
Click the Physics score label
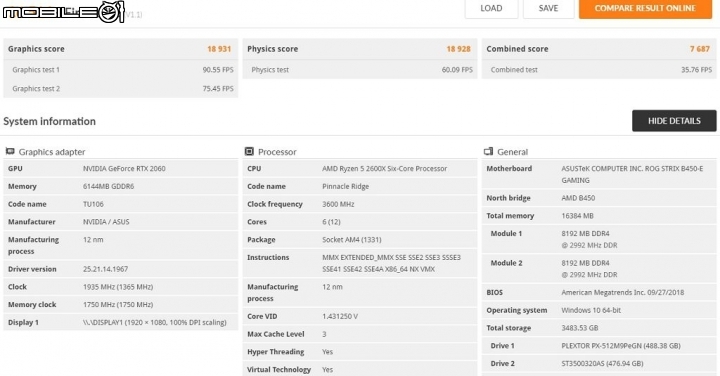pyautogui.click(x=273, y=49)
